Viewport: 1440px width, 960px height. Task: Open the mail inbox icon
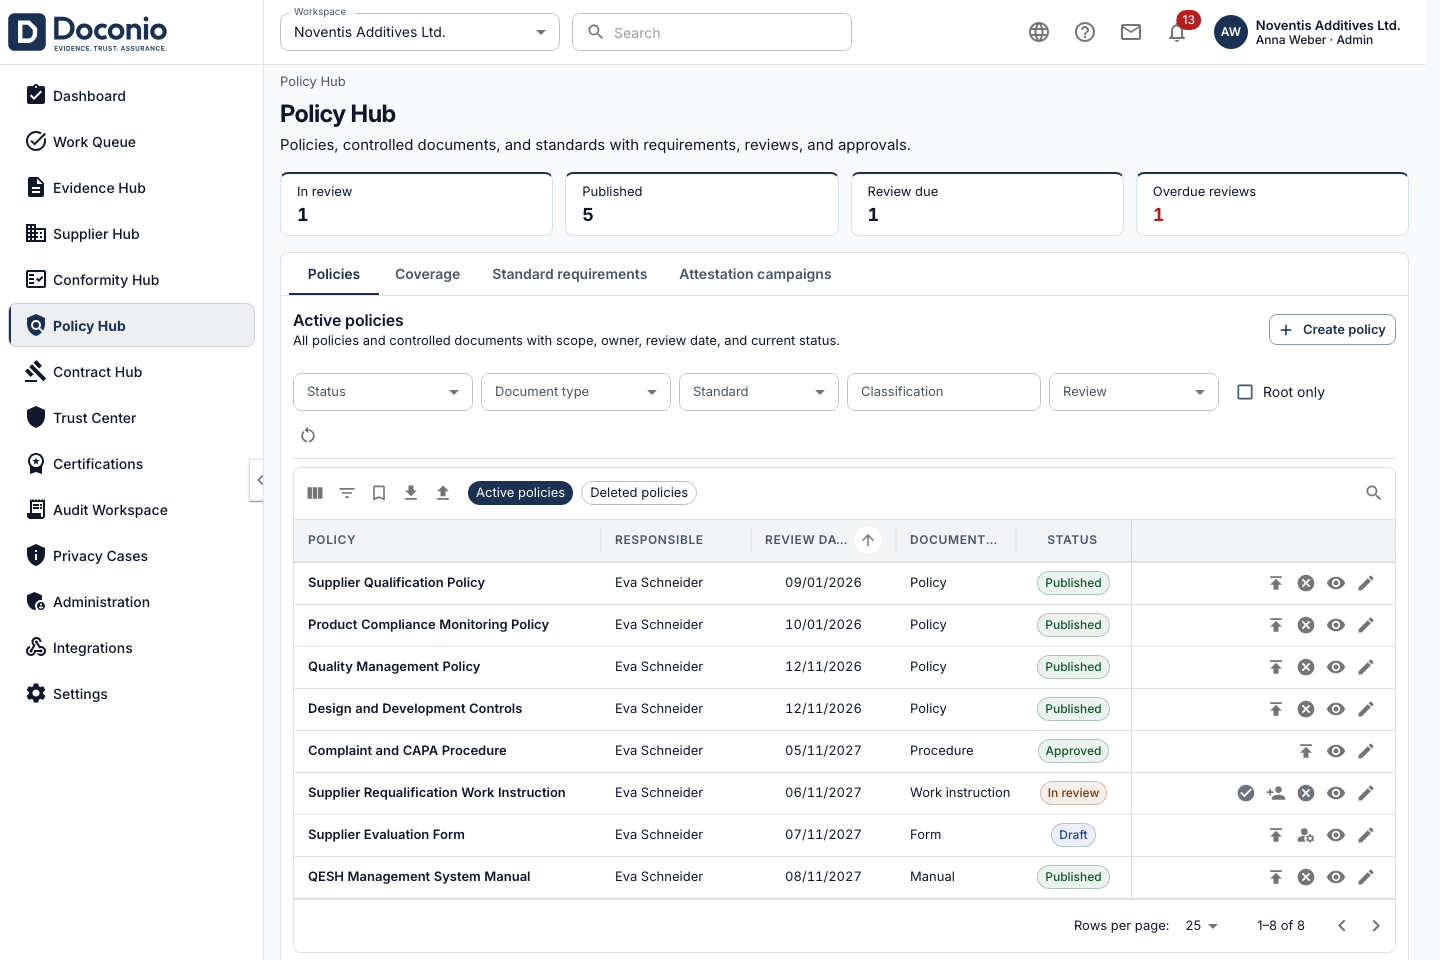pyautogui.click(x=1131, y=32)
